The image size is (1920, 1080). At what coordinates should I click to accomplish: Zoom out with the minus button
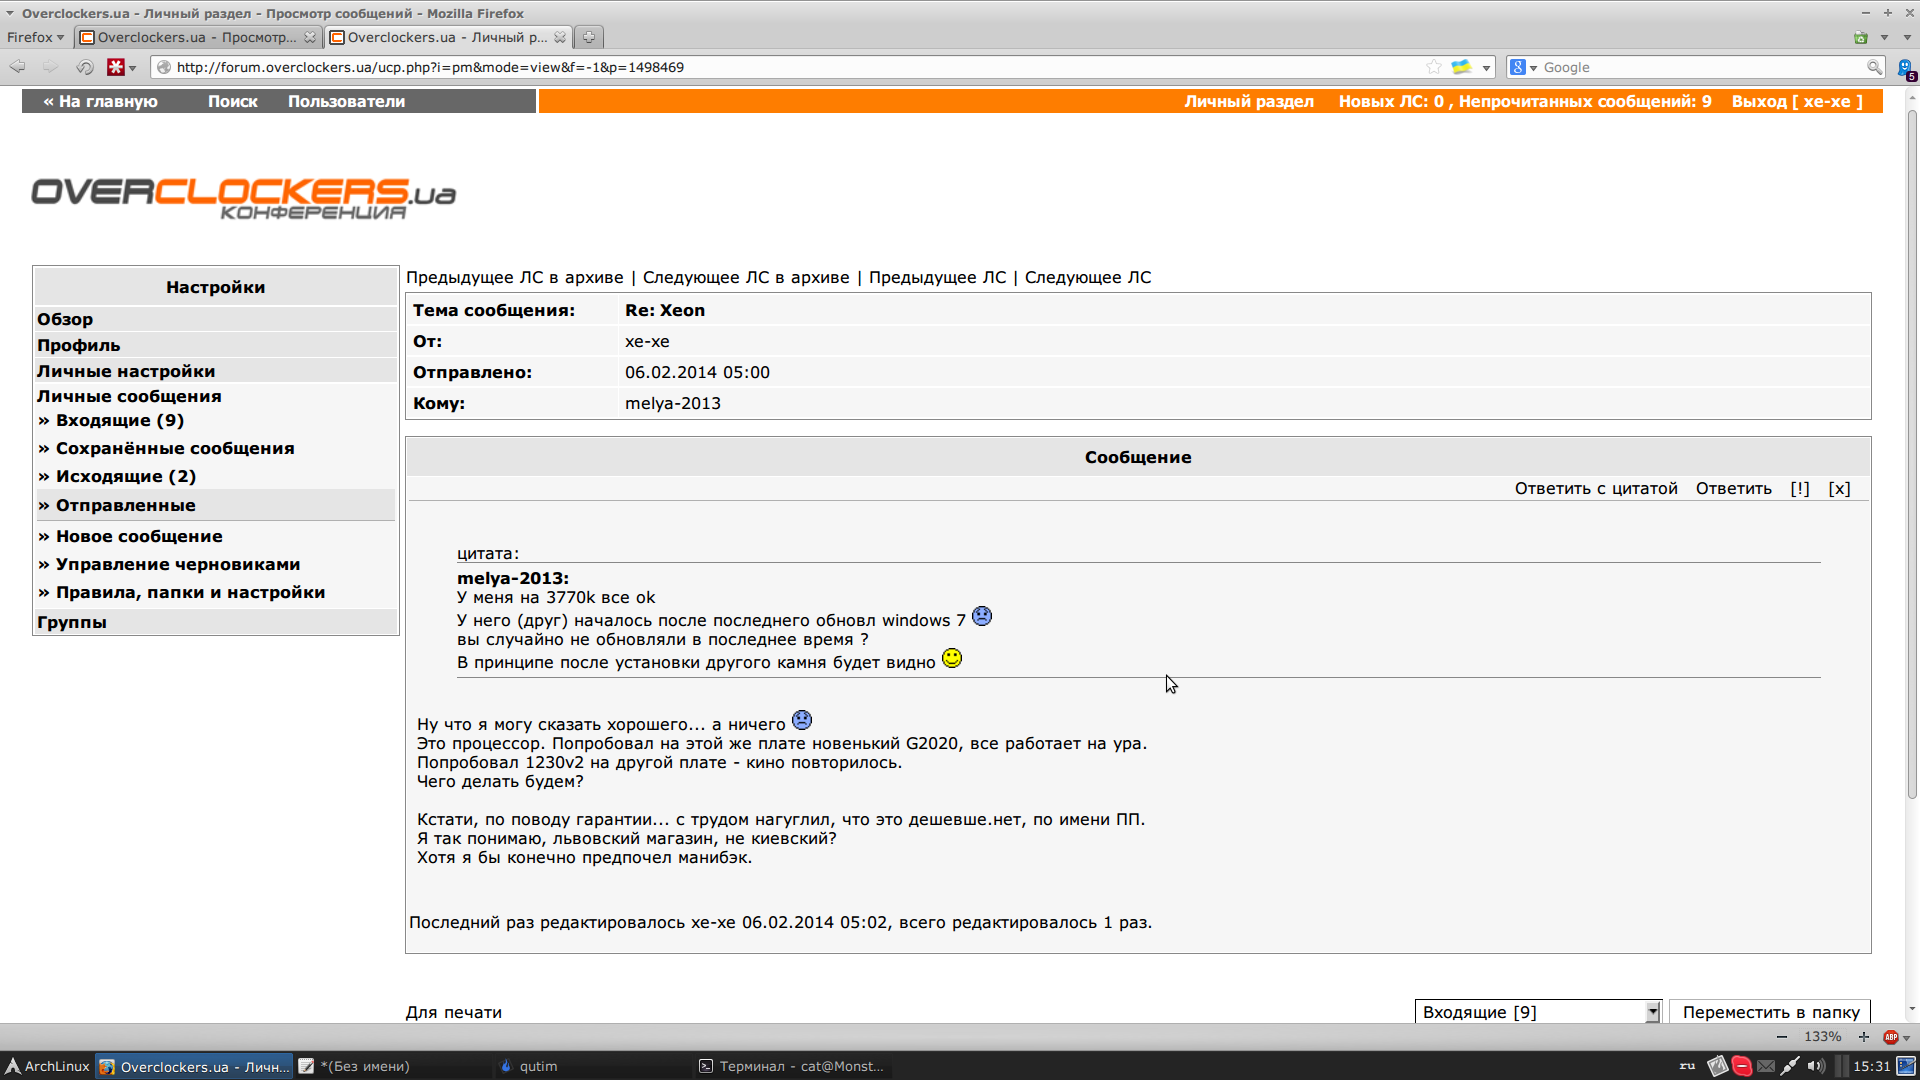(1782, 1037)
